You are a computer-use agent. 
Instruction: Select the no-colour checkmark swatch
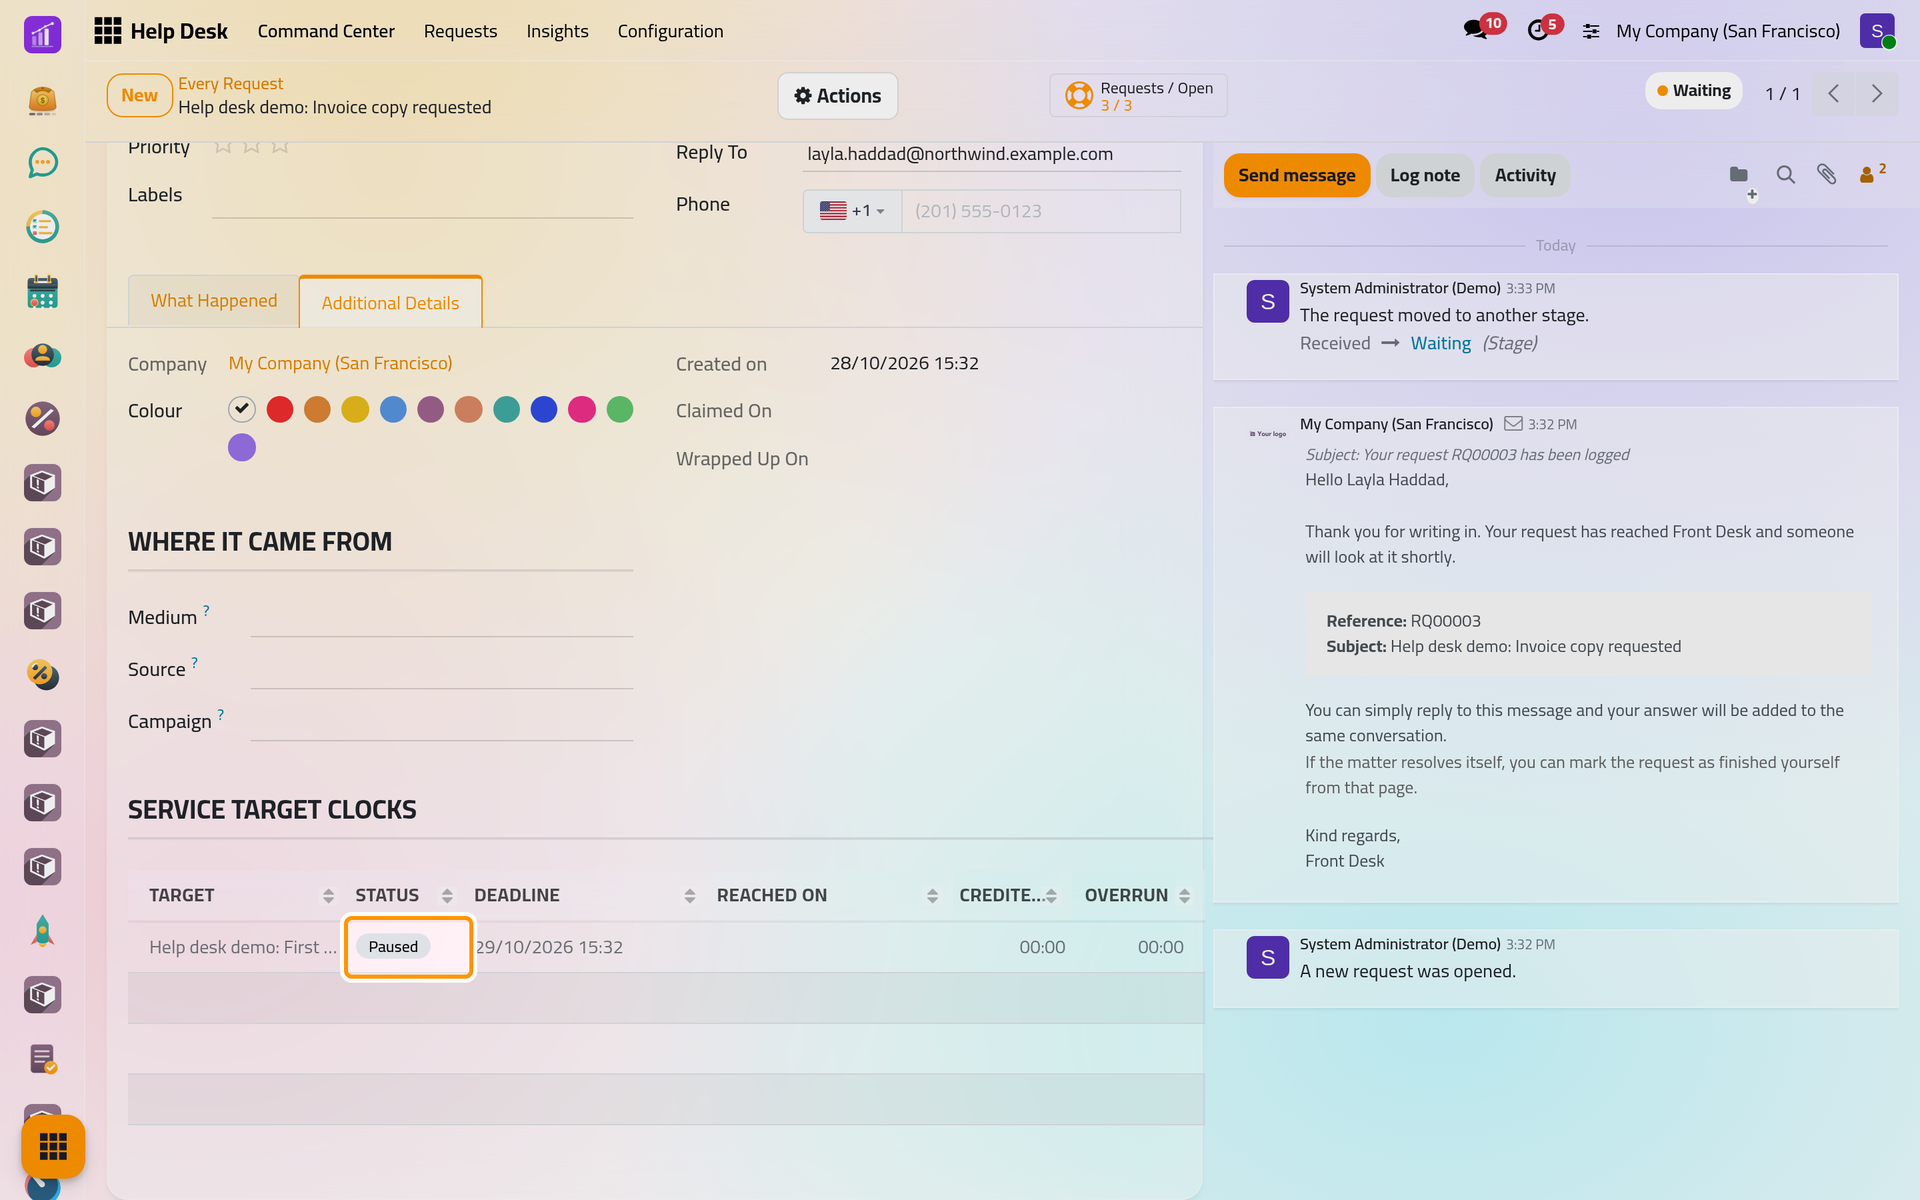tap(242, 409)
